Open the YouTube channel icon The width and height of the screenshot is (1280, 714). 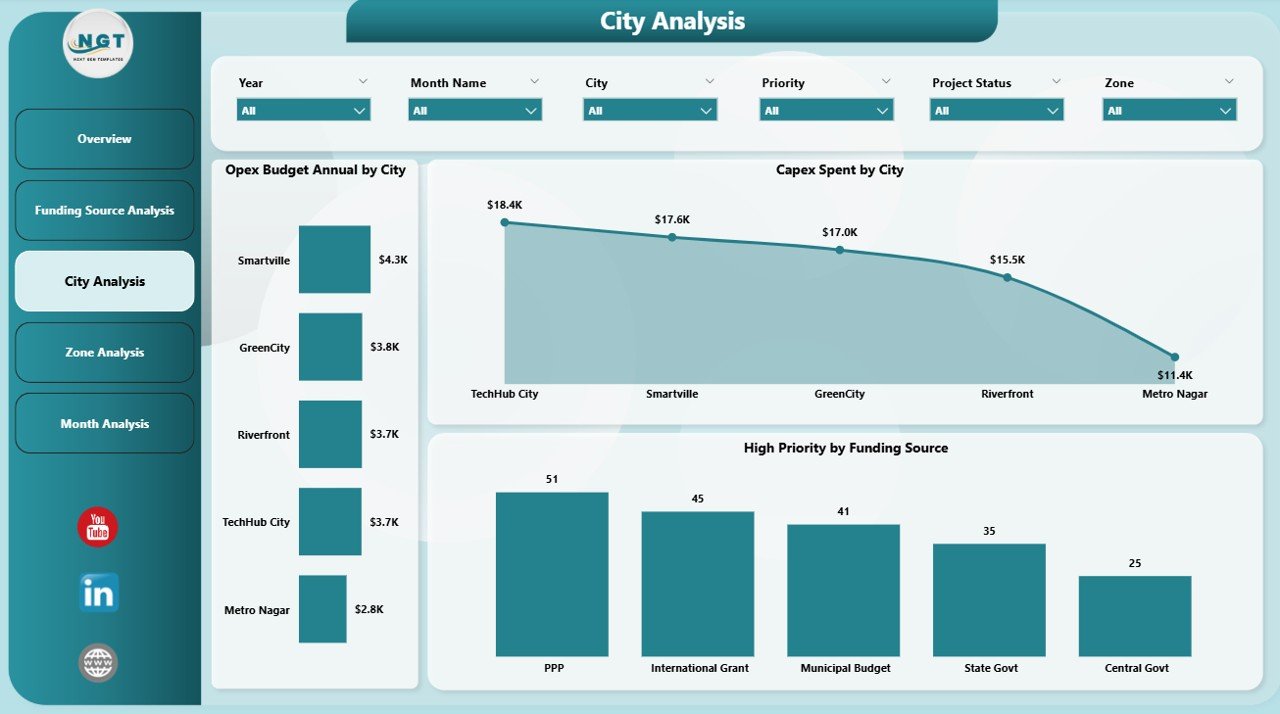[97, 527]
